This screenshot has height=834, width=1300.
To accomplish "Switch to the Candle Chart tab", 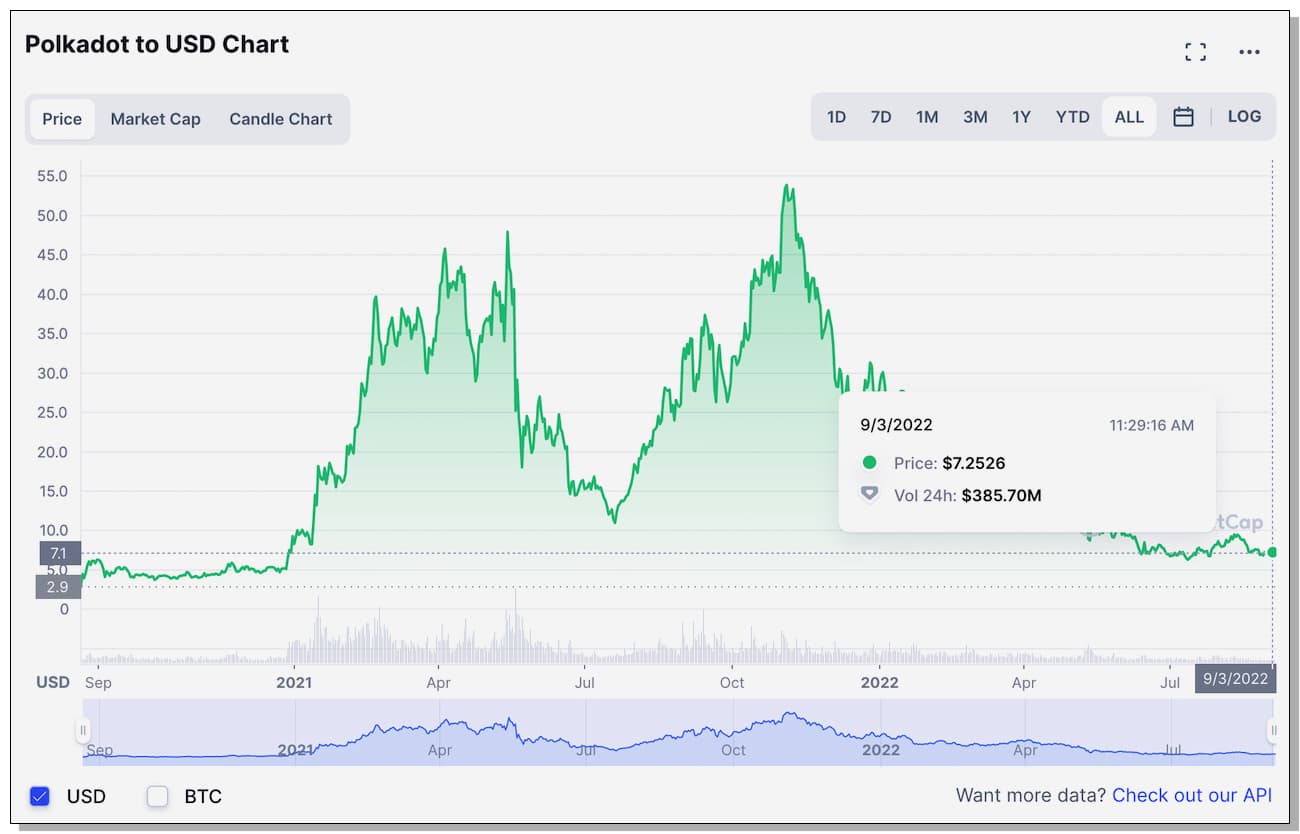I will pos(280,119).
